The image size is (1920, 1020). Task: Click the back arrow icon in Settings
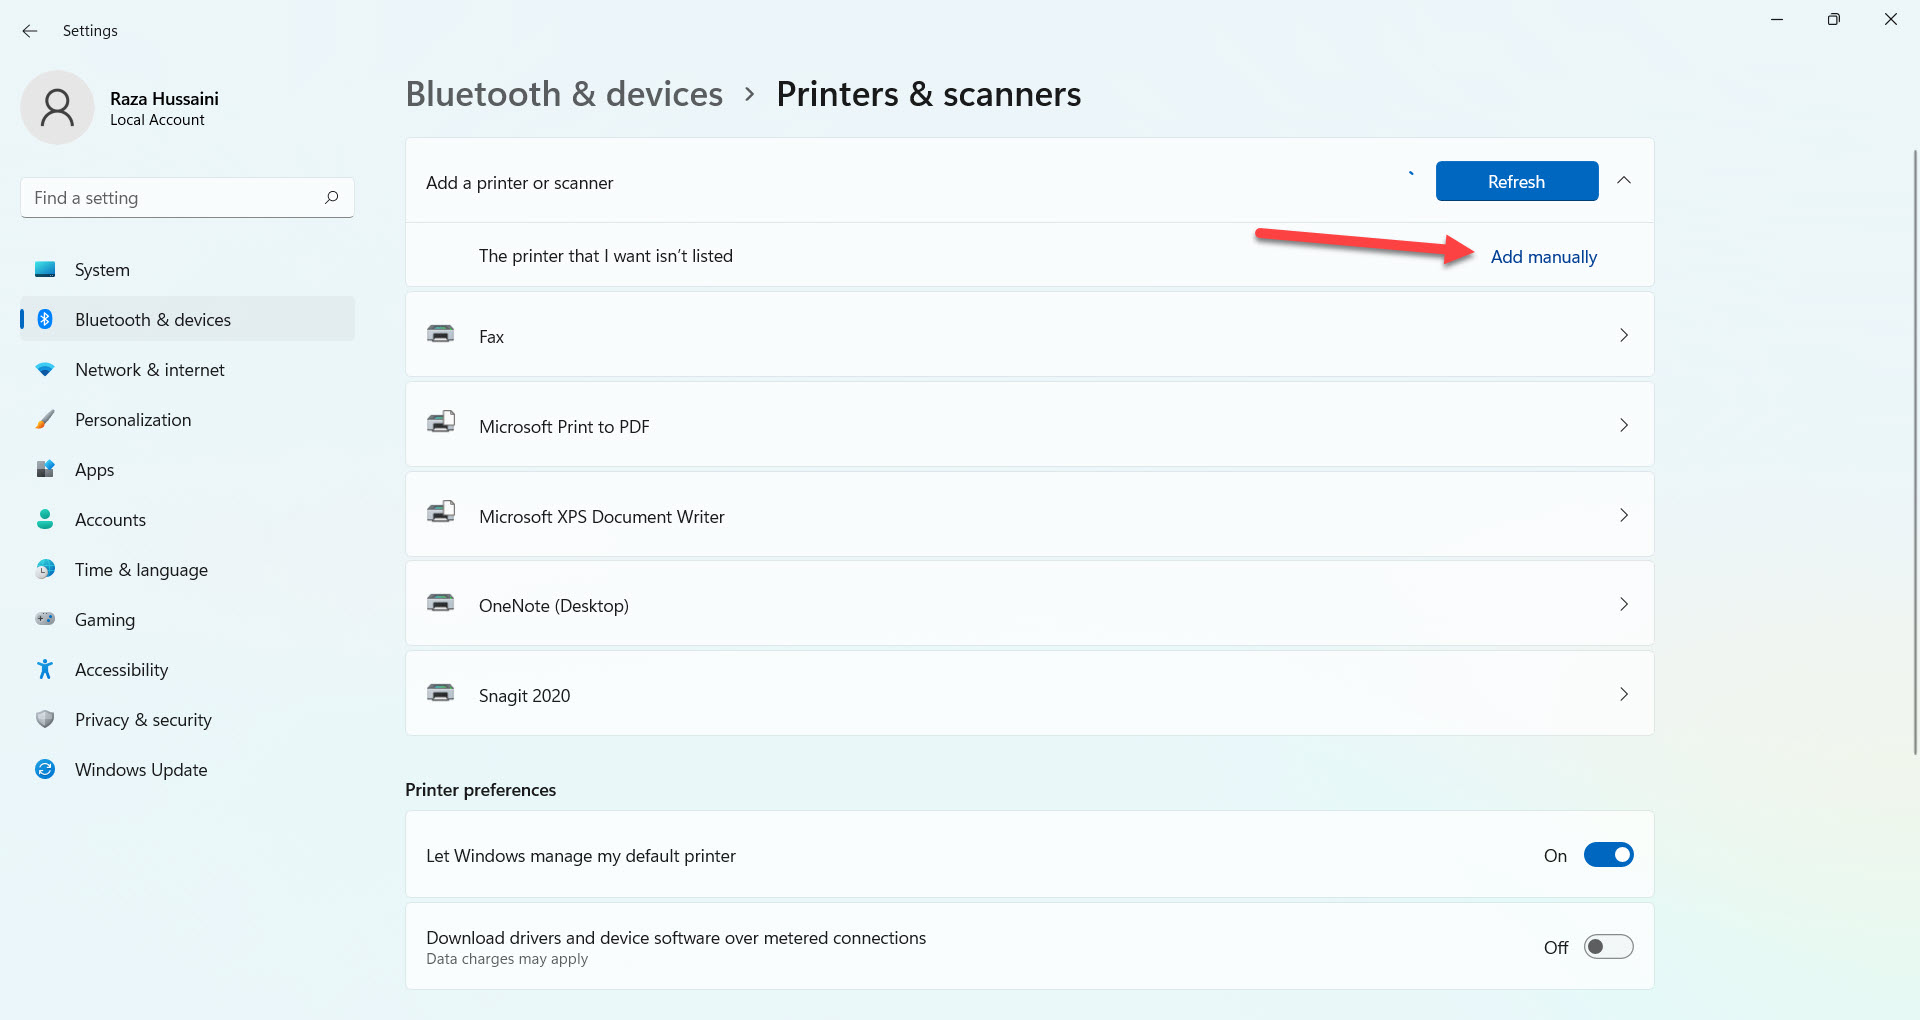pos(30,31)
